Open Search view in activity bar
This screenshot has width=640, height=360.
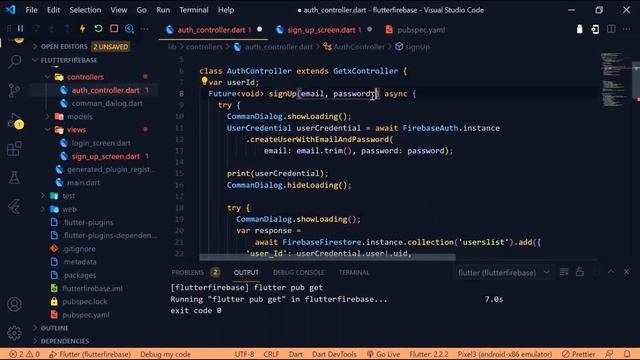point(14,61)
